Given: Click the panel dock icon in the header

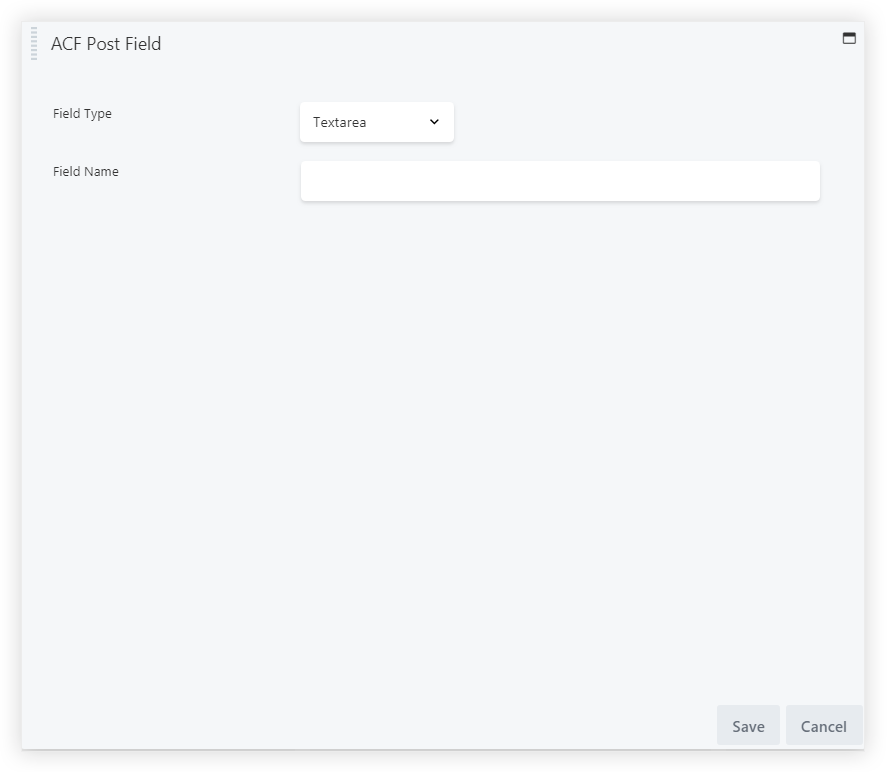Looking at the screenshot, I should (849, 38).
